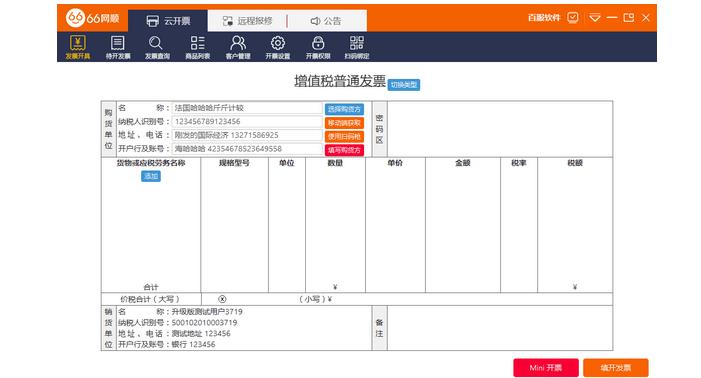The height and width of the screenshot is (378, 701).
Task: Click 切换类型 to switch invoice type
Action: tap(404, 84)
